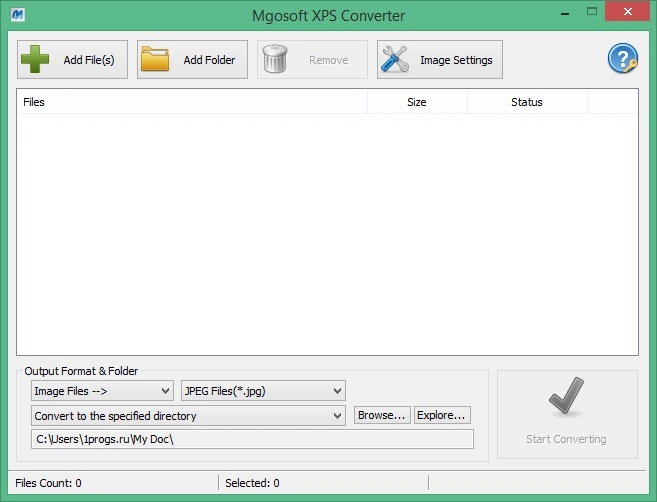Screen dimensions: 657x502
Task: Close the Mgosoft XPS Converter window
Action: point(627,11)
